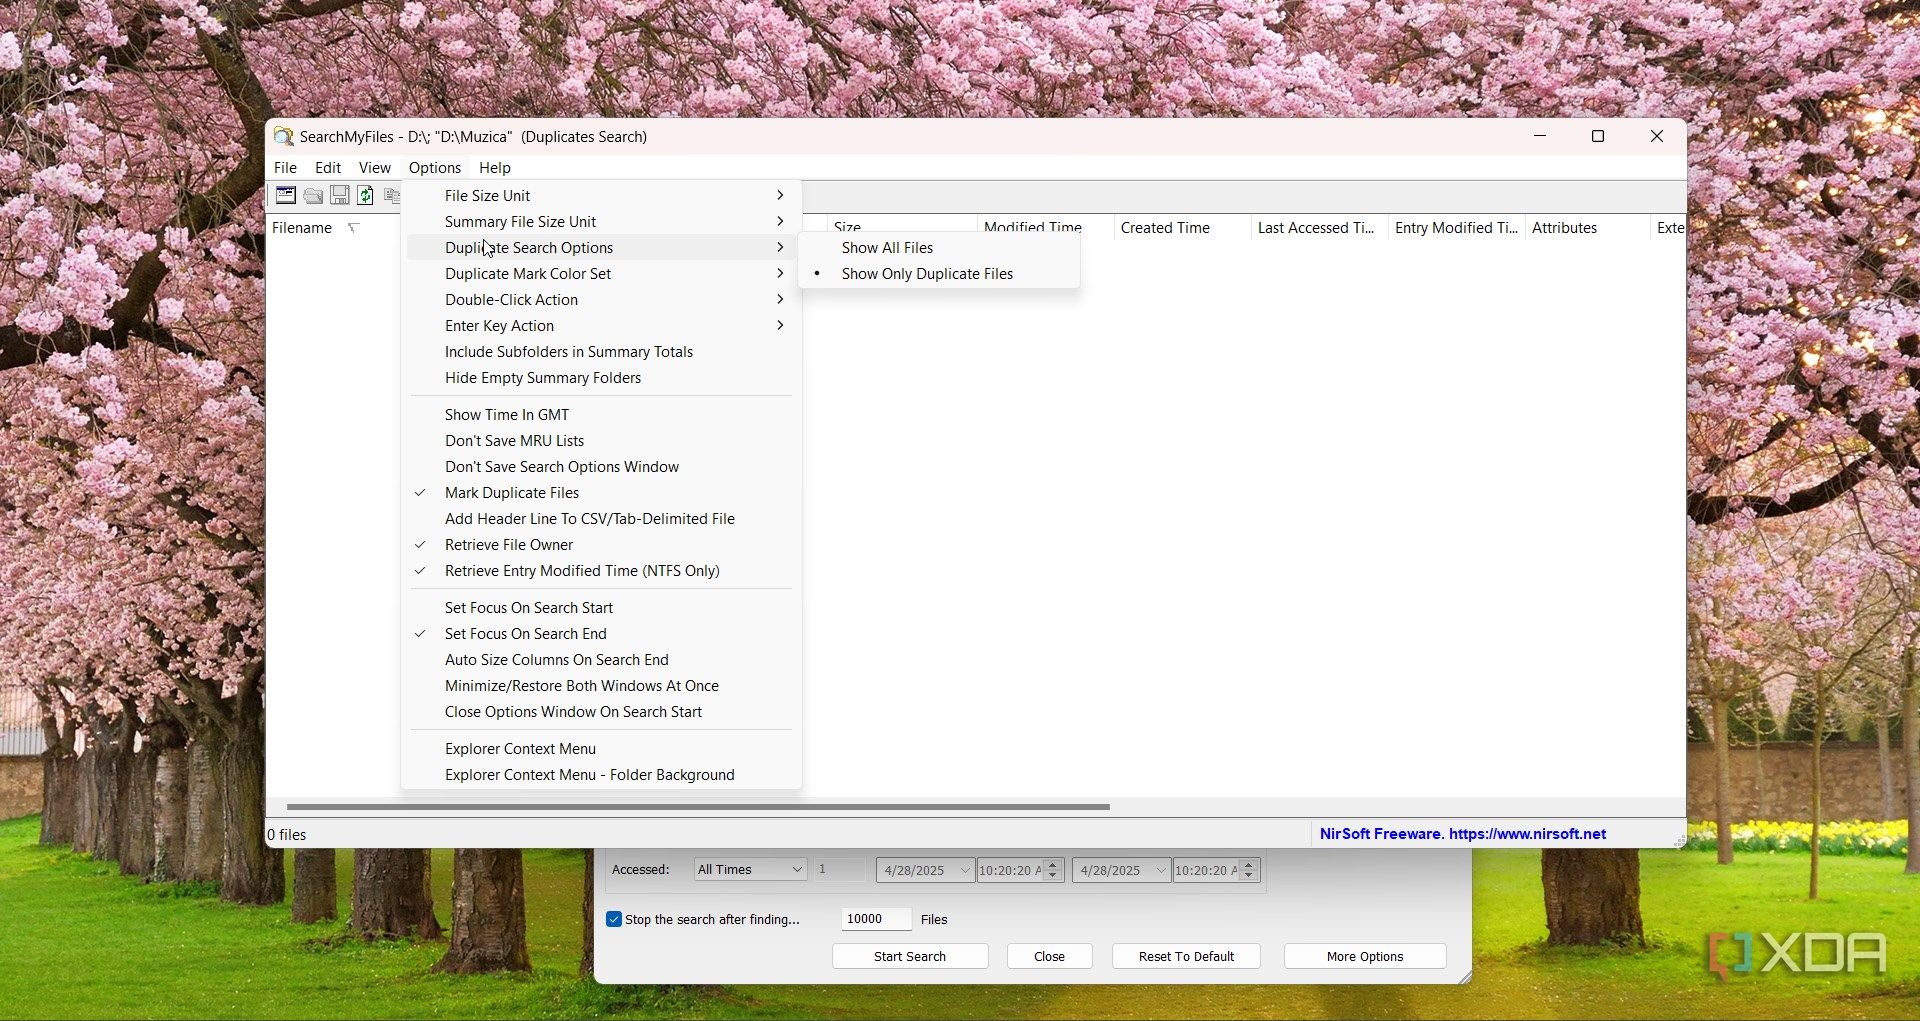Image resolution: width=1920 pixels, height=1021 pixels.
Task: Click the Open folder toolbar icon
Action: [313, 195]
